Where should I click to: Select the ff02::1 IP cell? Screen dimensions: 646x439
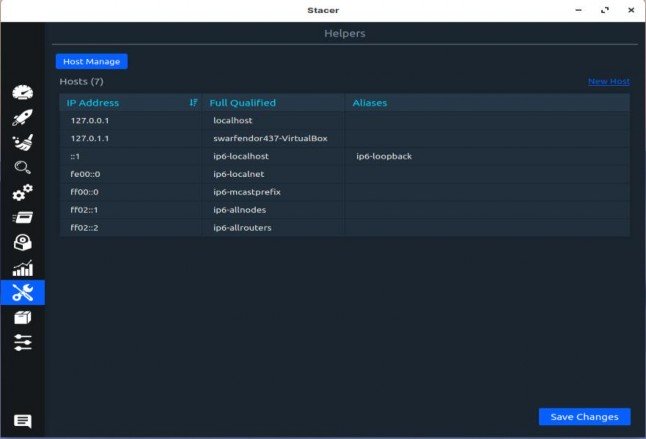(x=131, y=210)
